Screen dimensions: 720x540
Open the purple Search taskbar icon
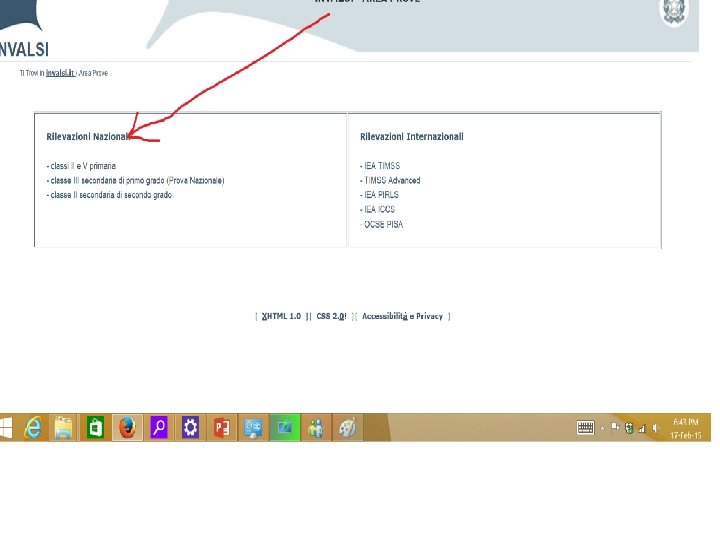pyautogui.click(x=159, y=428)
